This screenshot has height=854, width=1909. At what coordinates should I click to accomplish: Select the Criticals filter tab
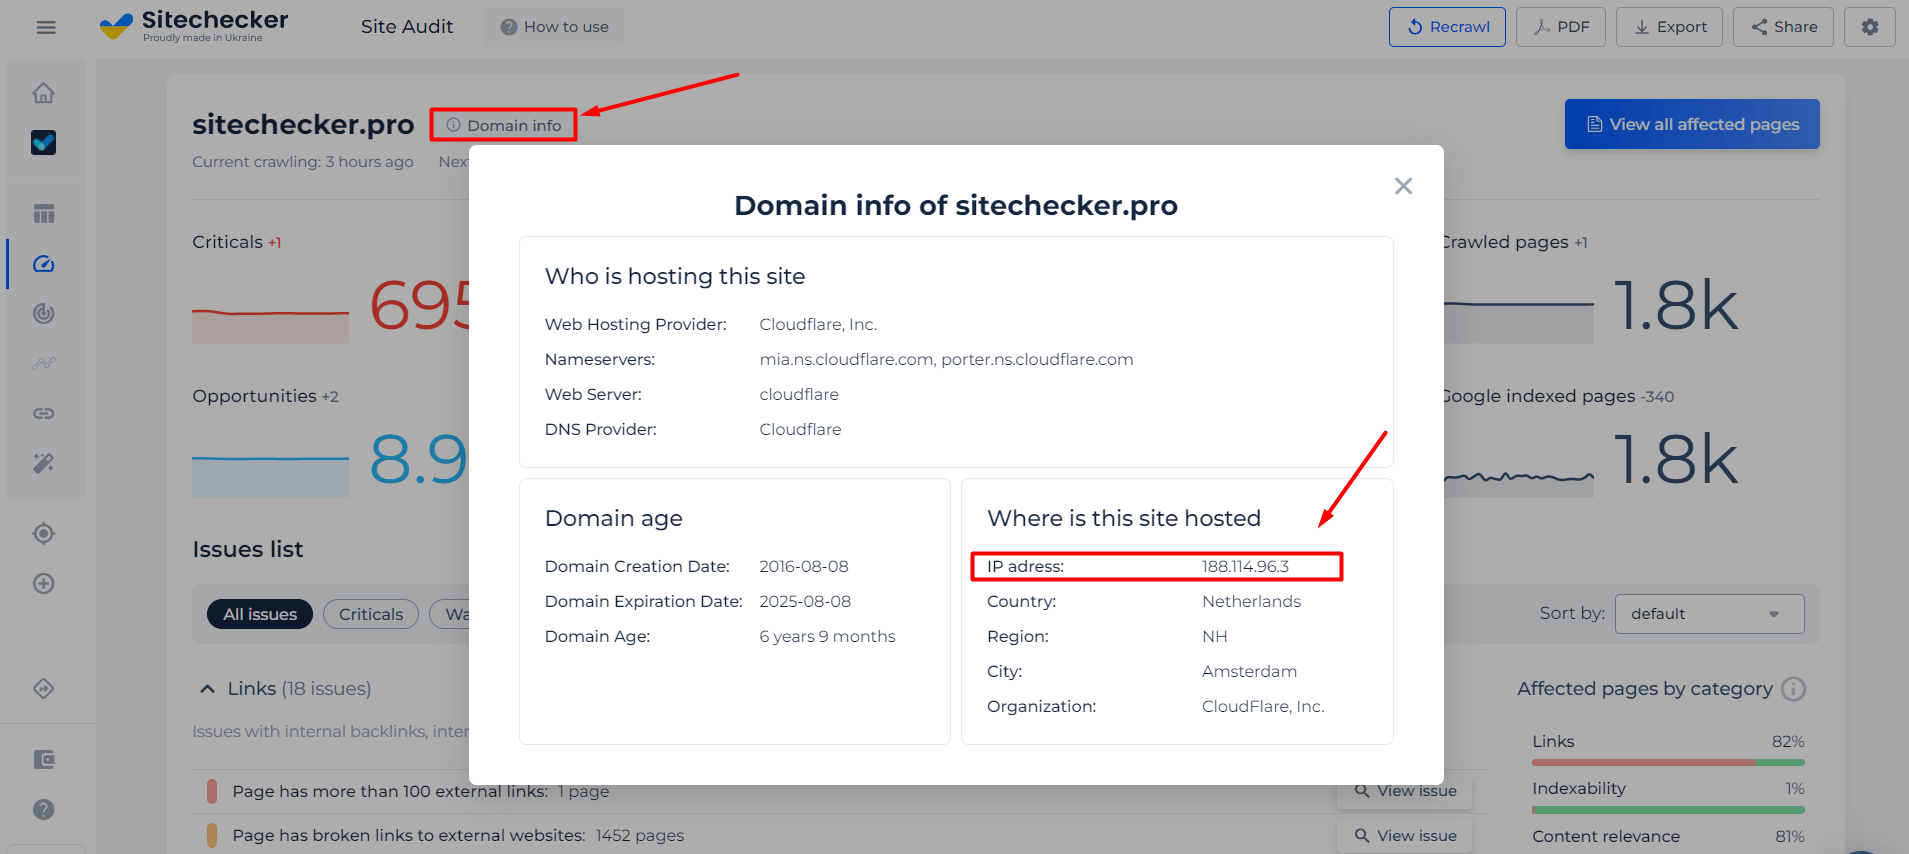(x=371, y=614)
